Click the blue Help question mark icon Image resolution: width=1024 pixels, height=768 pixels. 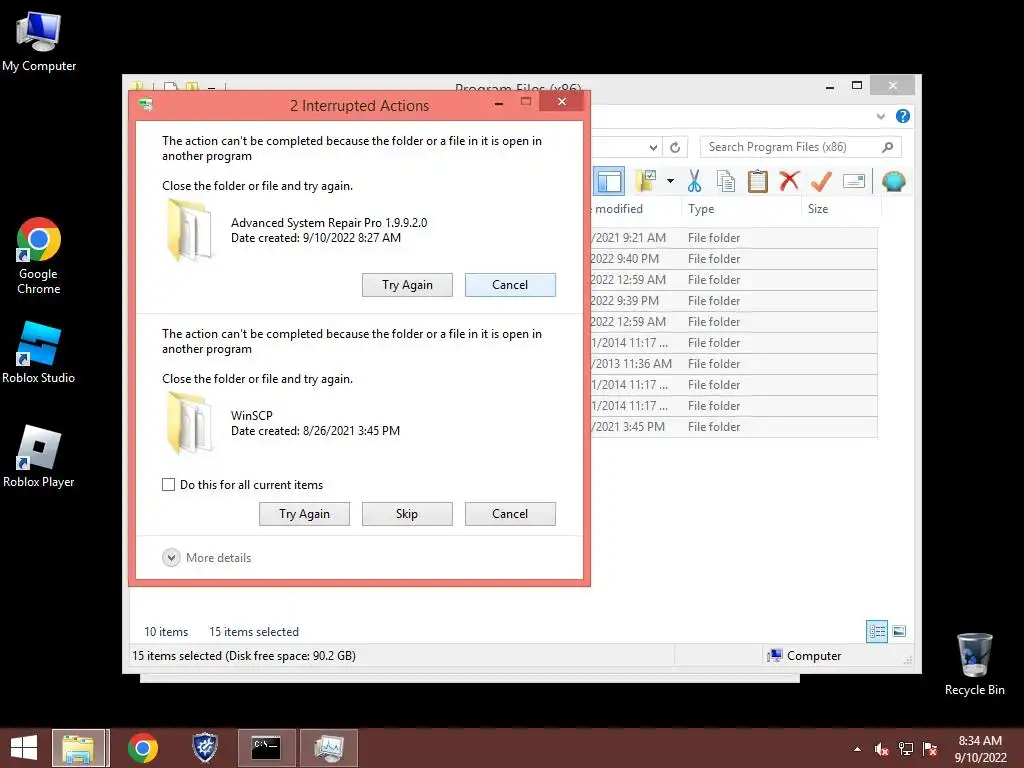click(x=903, y=116)
